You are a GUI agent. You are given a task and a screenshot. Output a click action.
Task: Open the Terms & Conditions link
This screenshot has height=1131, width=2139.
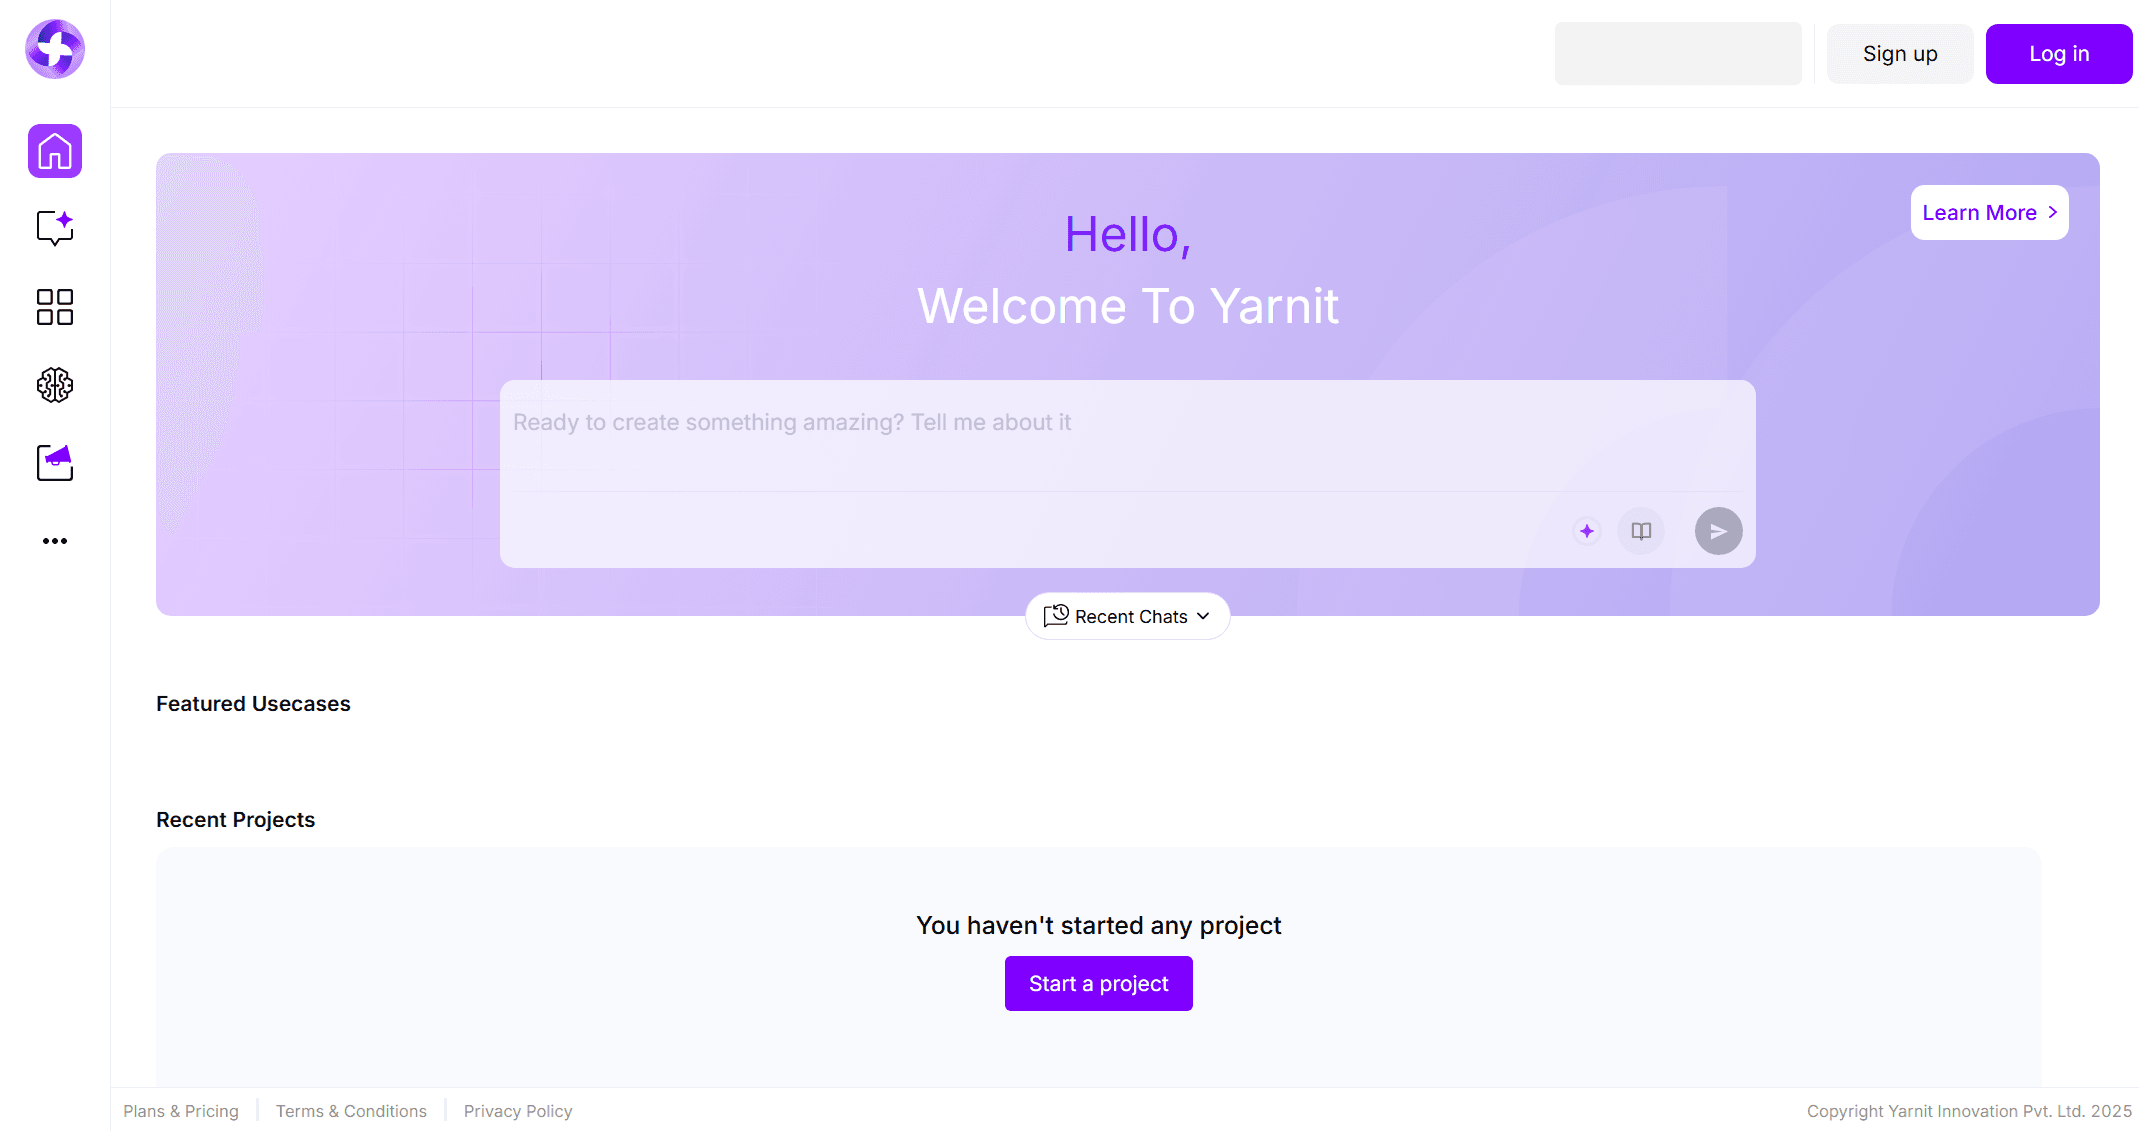click(351, 1111)
